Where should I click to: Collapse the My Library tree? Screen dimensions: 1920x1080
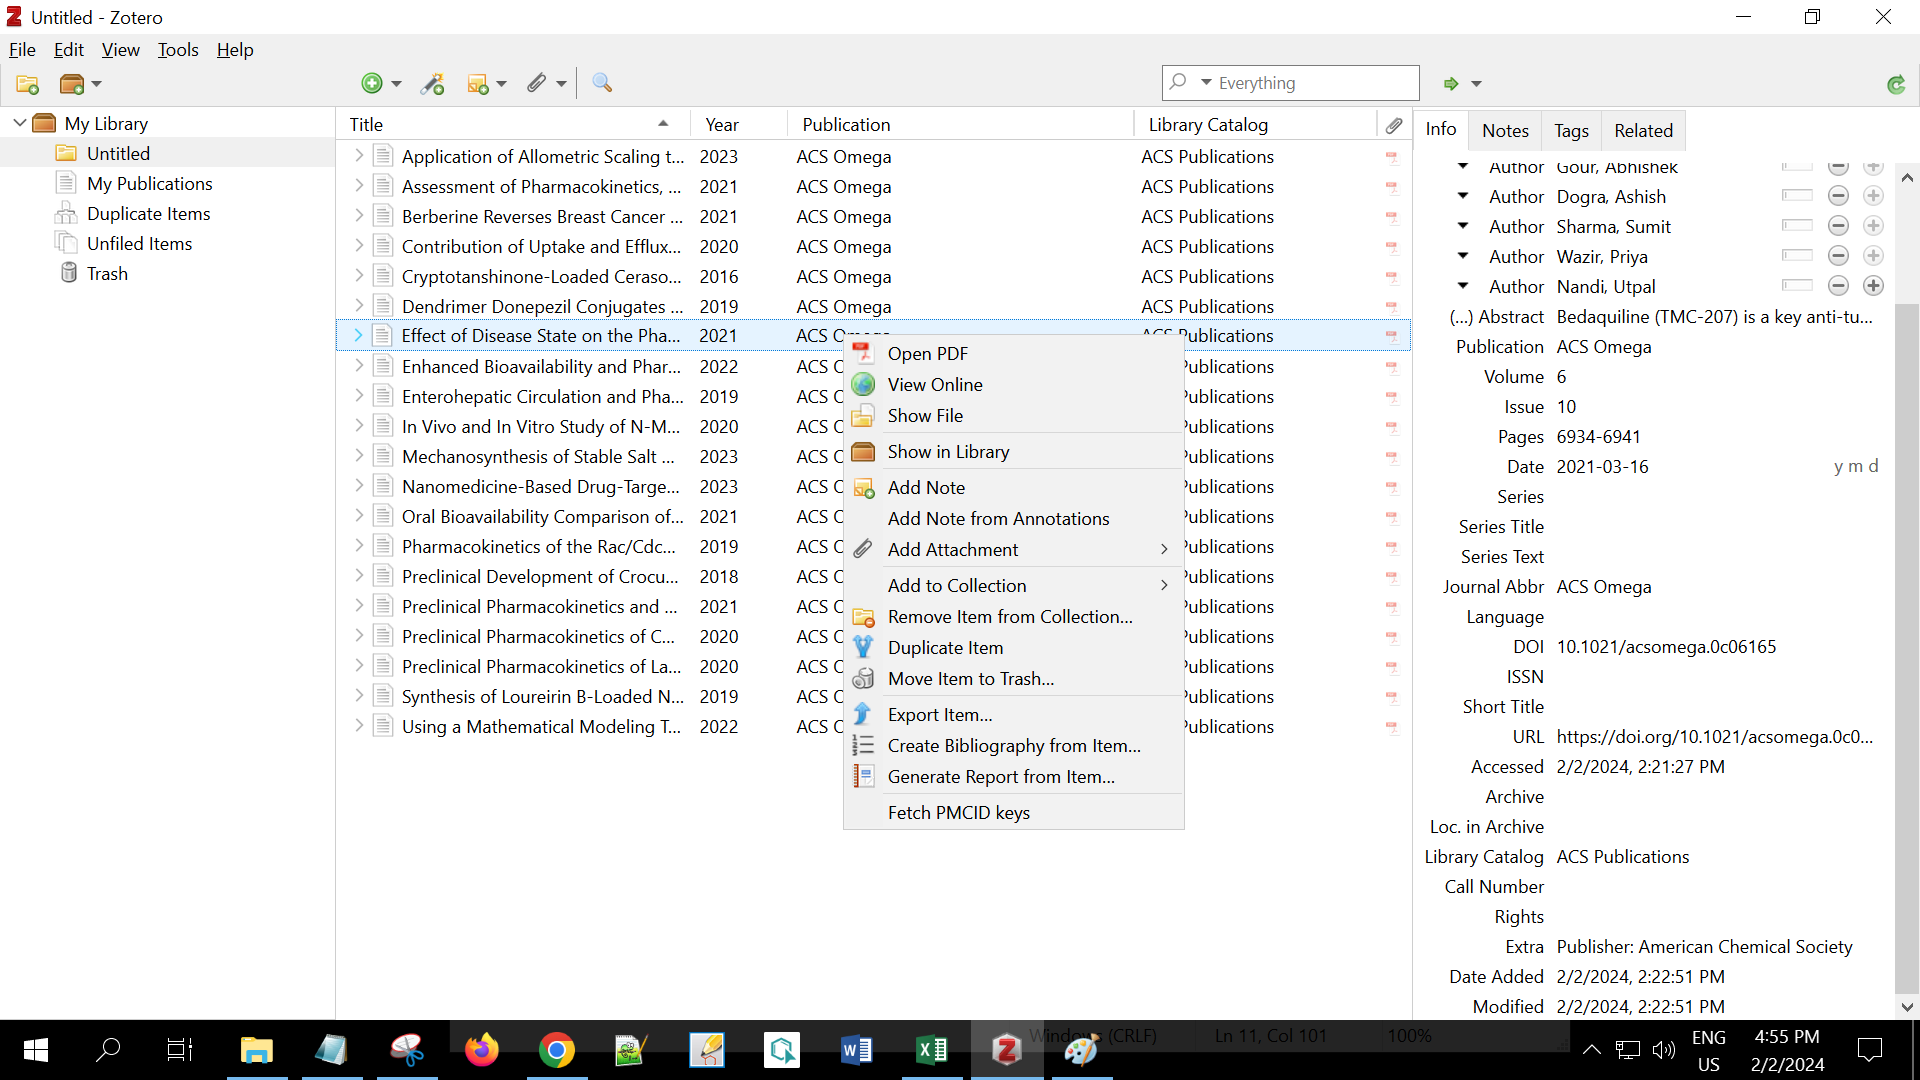(x=20, y=123)
